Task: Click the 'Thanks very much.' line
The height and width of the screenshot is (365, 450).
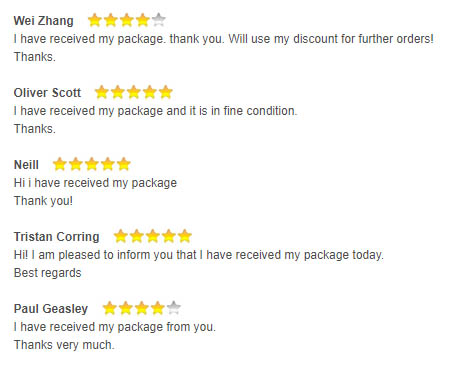Action: click(x=64, y=345)
